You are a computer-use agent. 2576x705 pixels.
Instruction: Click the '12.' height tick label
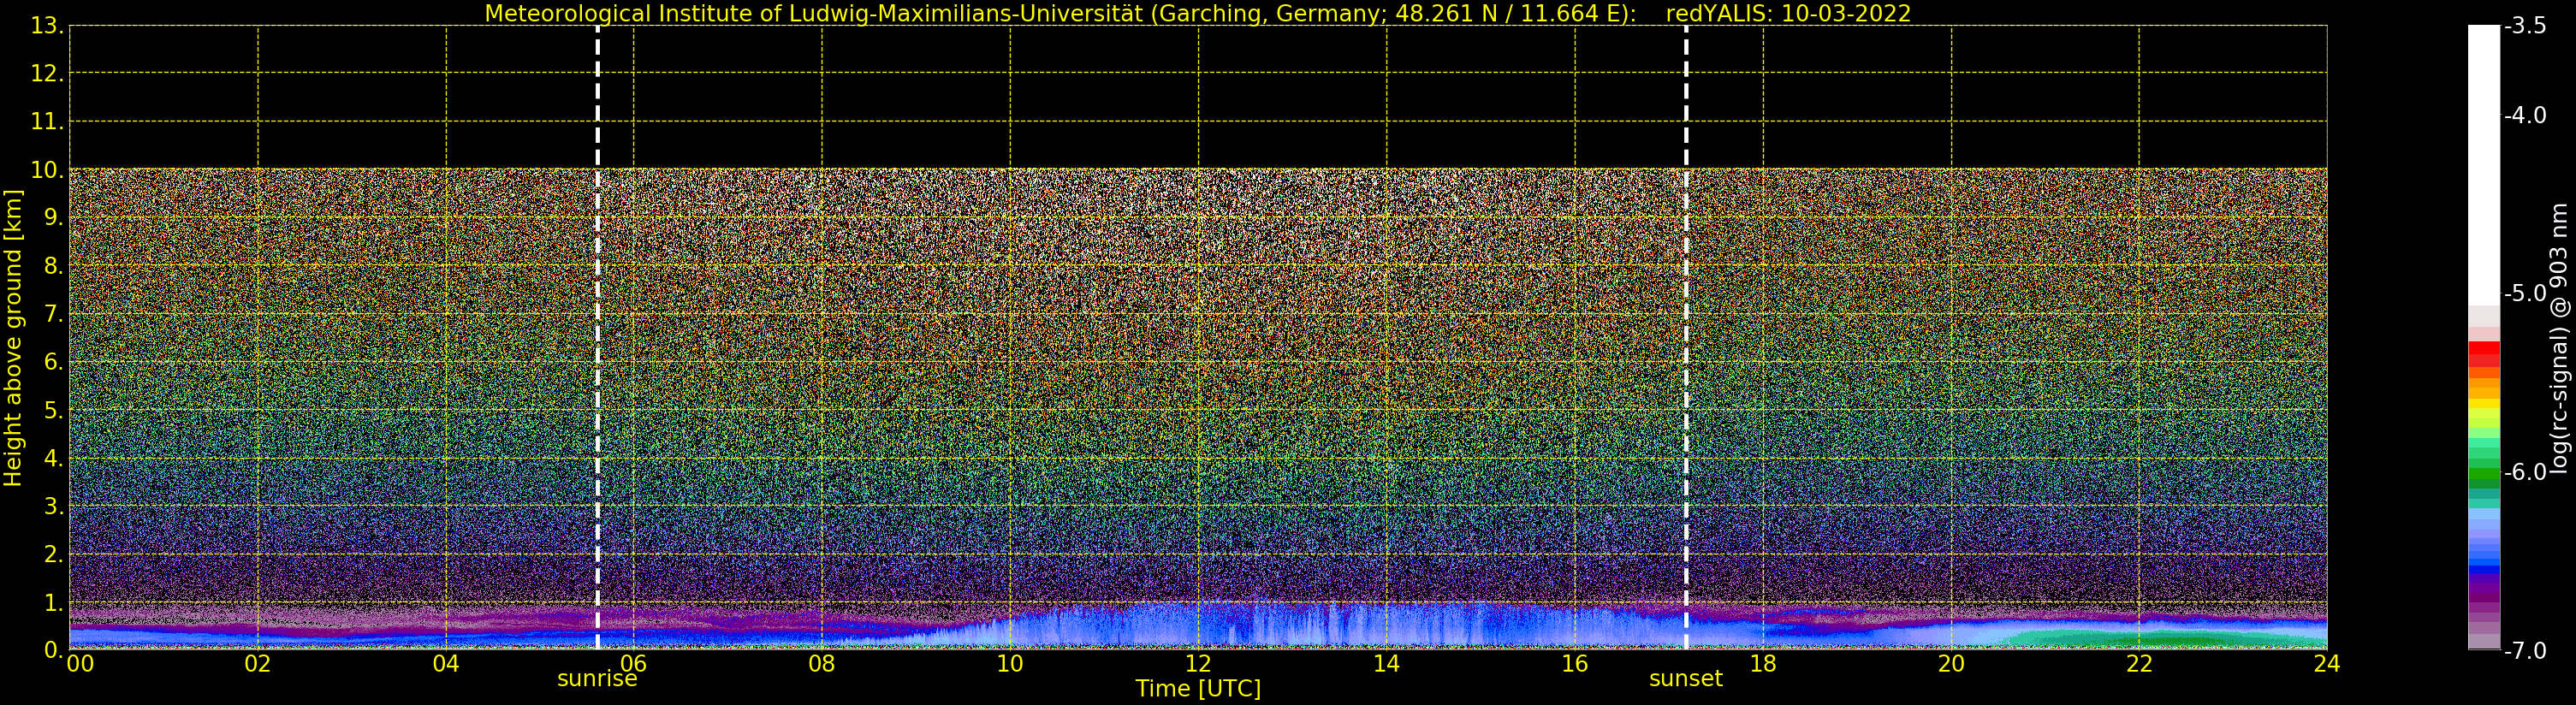[47, 74]
